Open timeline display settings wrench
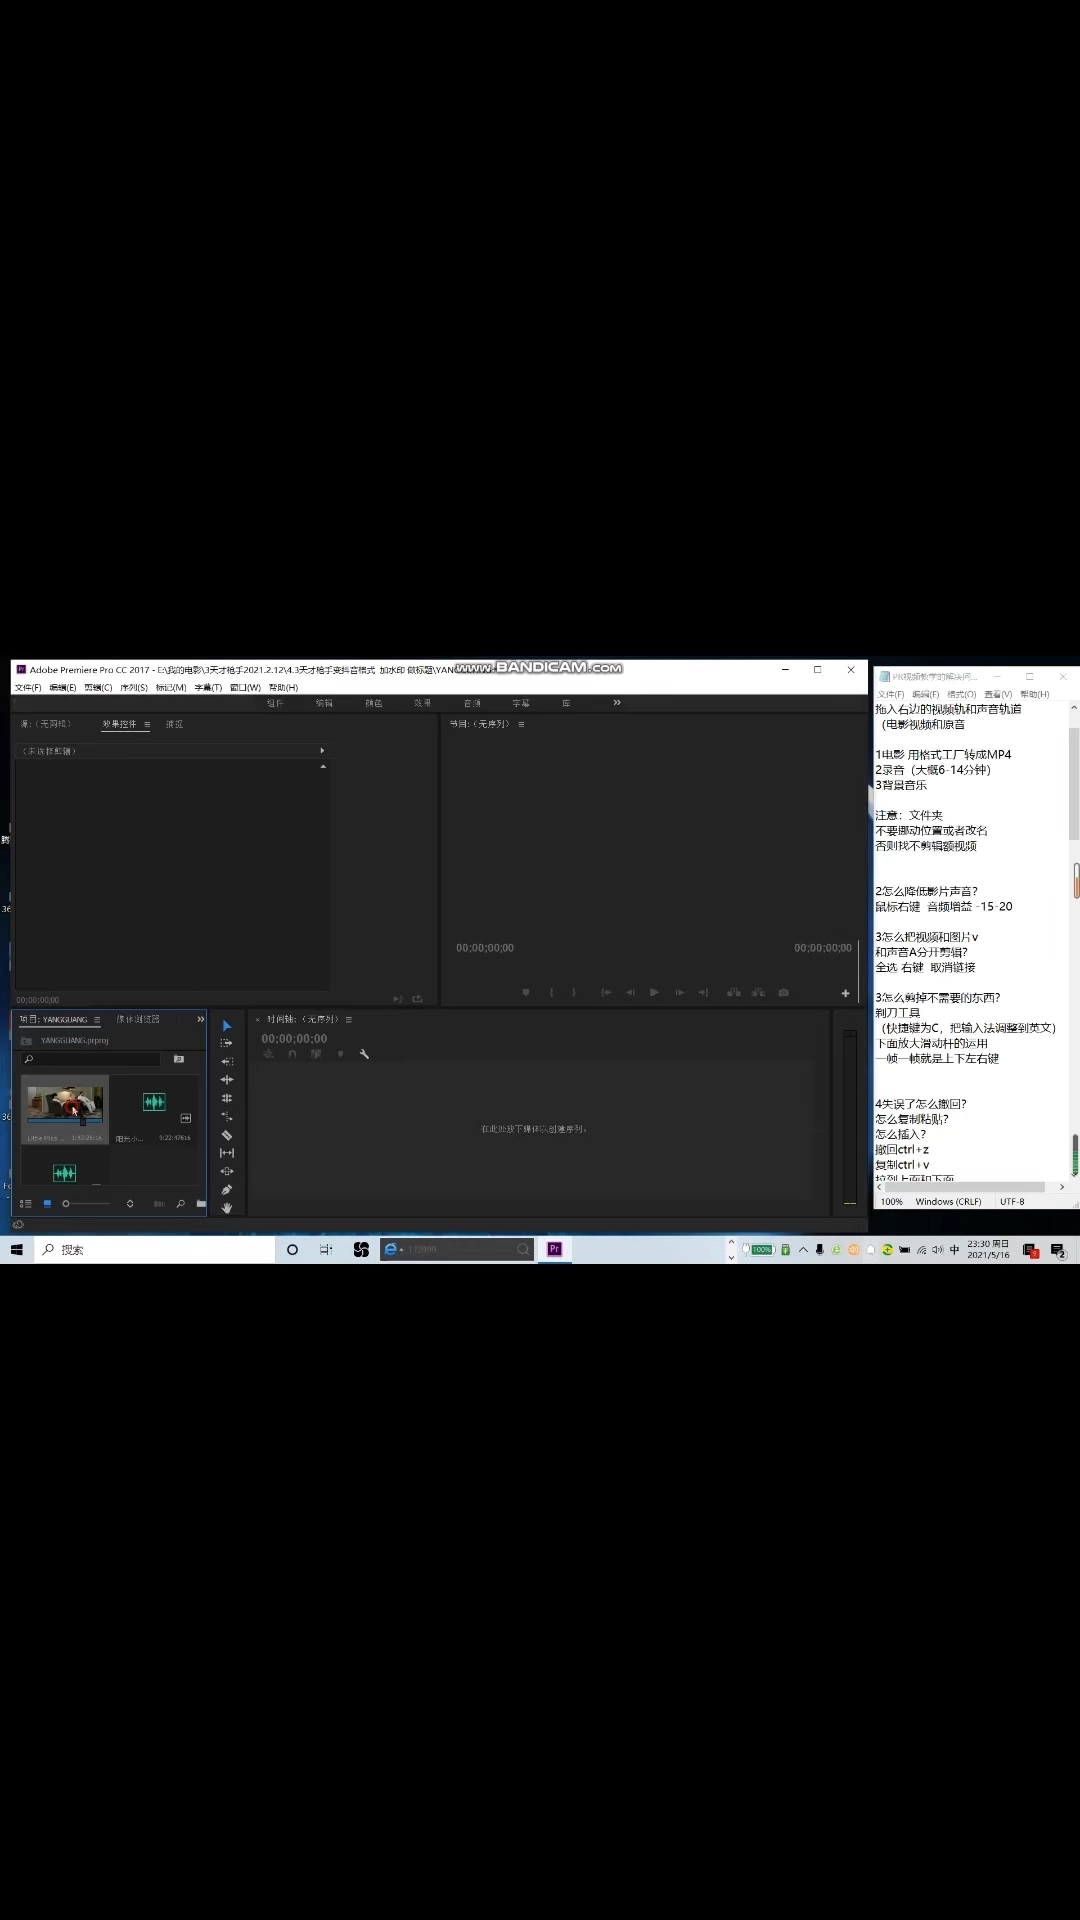This screenshot has height=1920, width=1080. (364, 1054)
